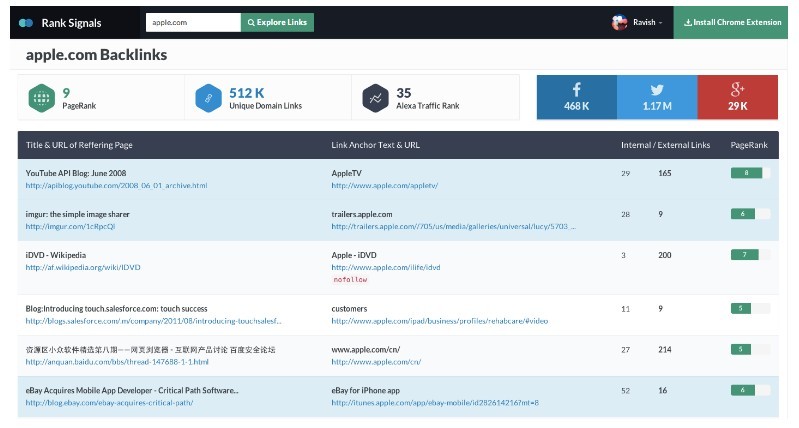Click the green PageRank globe hexagon icon

click(x=41, y=98)
